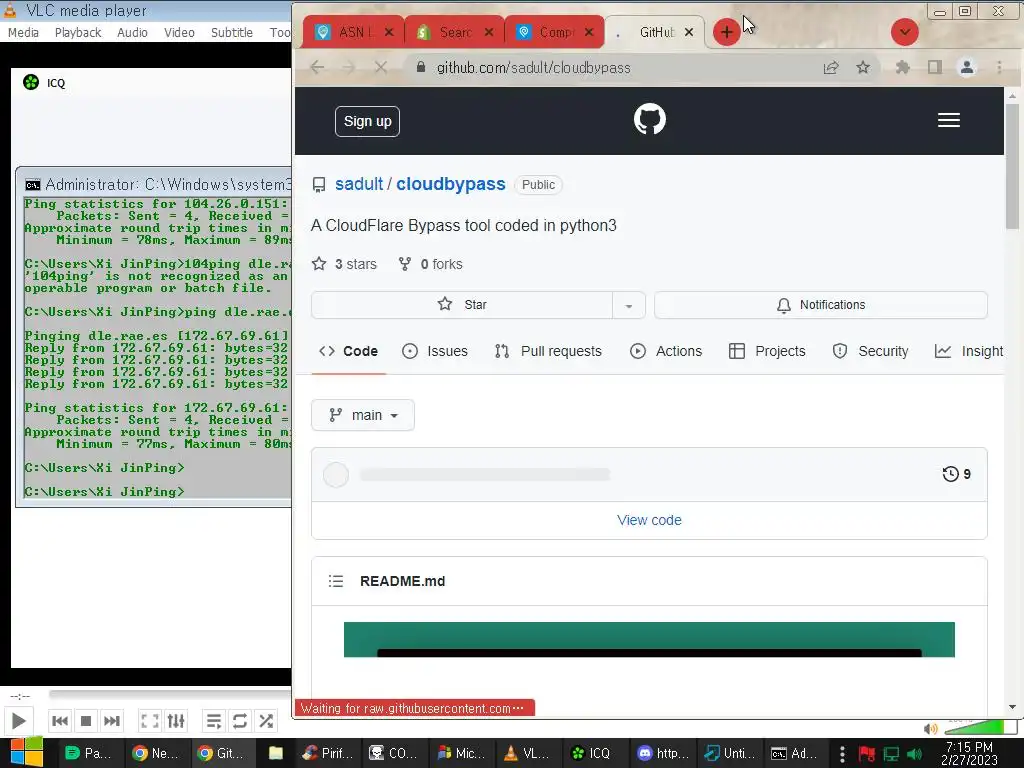Click the github.com address bar URL

pos(534,68)
